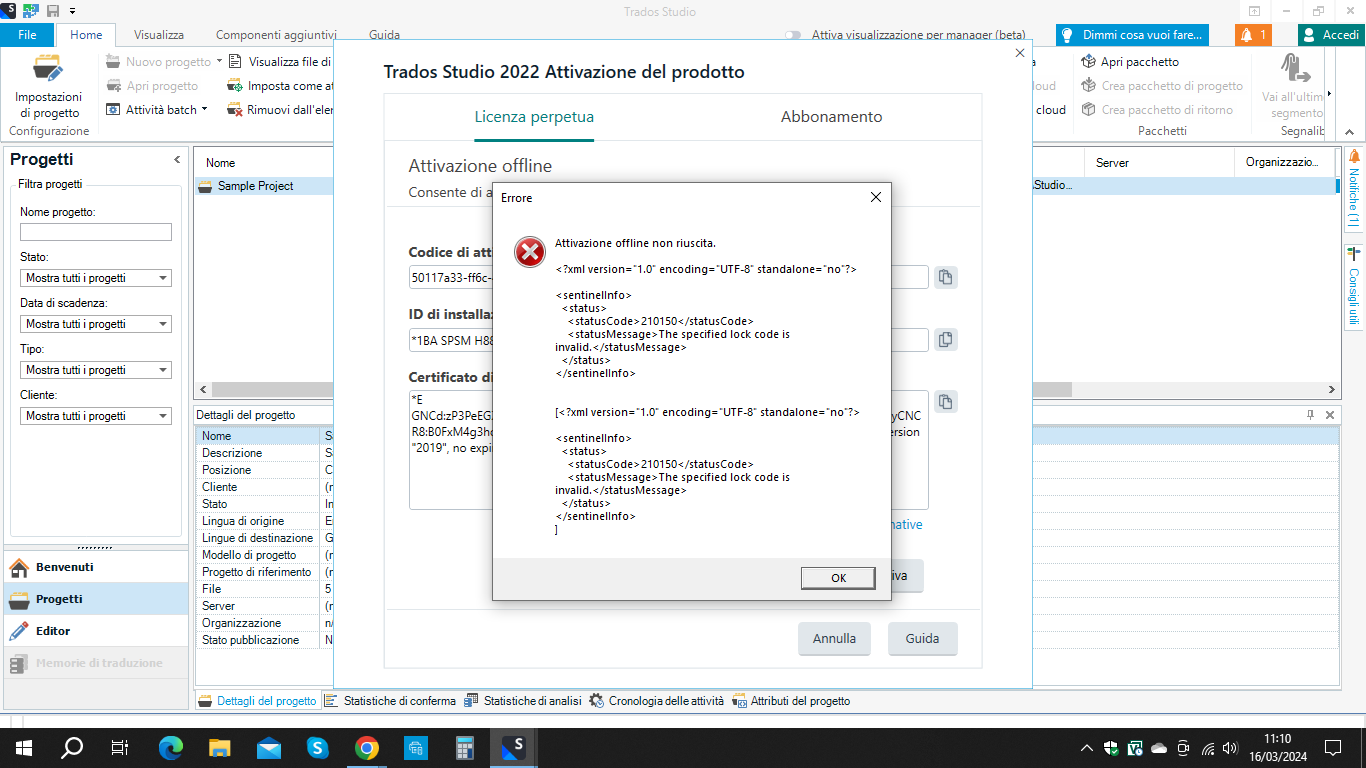This screenshot has height=768, width=1366.
Task: Toggle Attiva visualizzazione per manager (beta)
Action: 793,35
